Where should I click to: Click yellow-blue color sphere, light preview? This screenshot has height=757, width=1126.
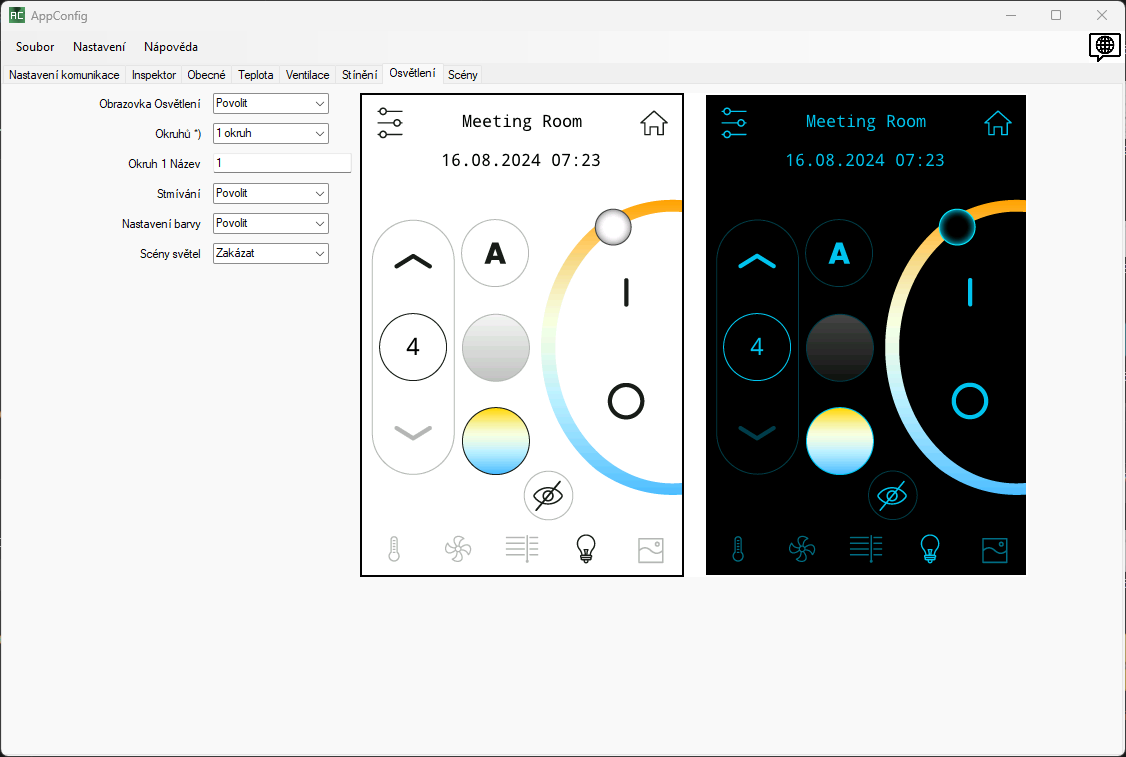pyautogui.click(x=495, y=441)
